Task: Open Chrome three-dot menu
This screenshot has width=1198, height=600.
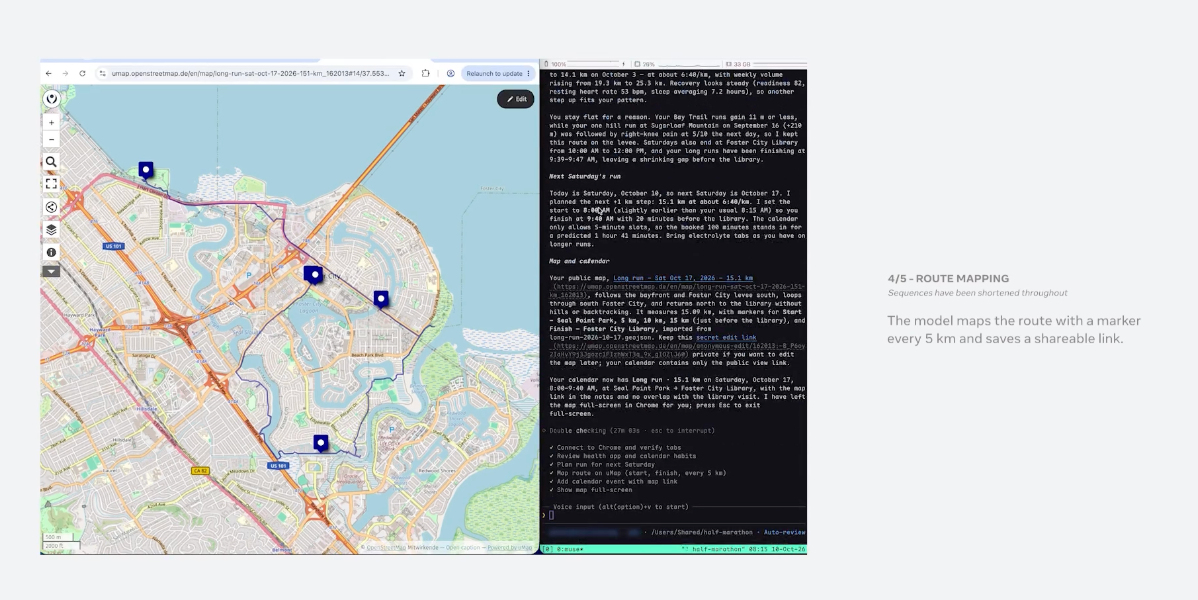Action: [x=528, y=73]
